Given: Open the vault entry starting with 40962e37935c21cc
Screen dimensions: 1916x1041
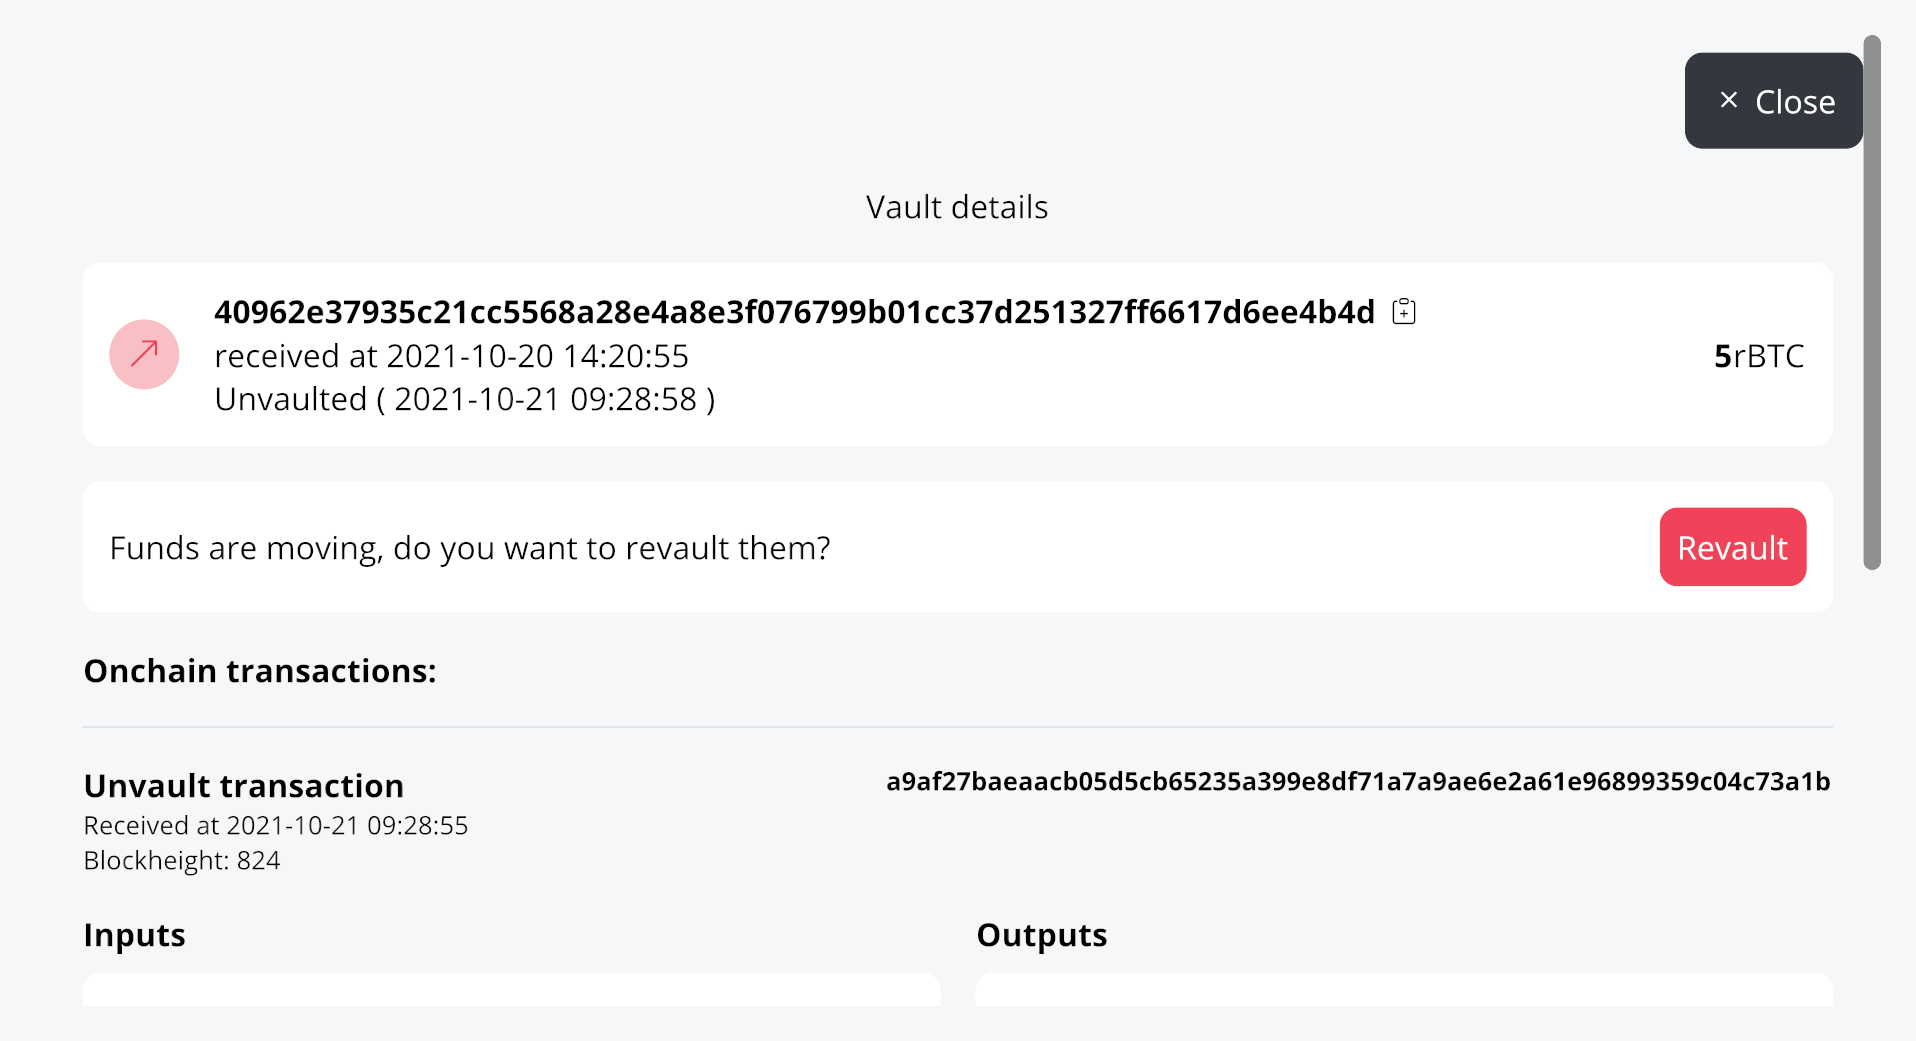Looking at the screenshot, I should pos(795,311).
